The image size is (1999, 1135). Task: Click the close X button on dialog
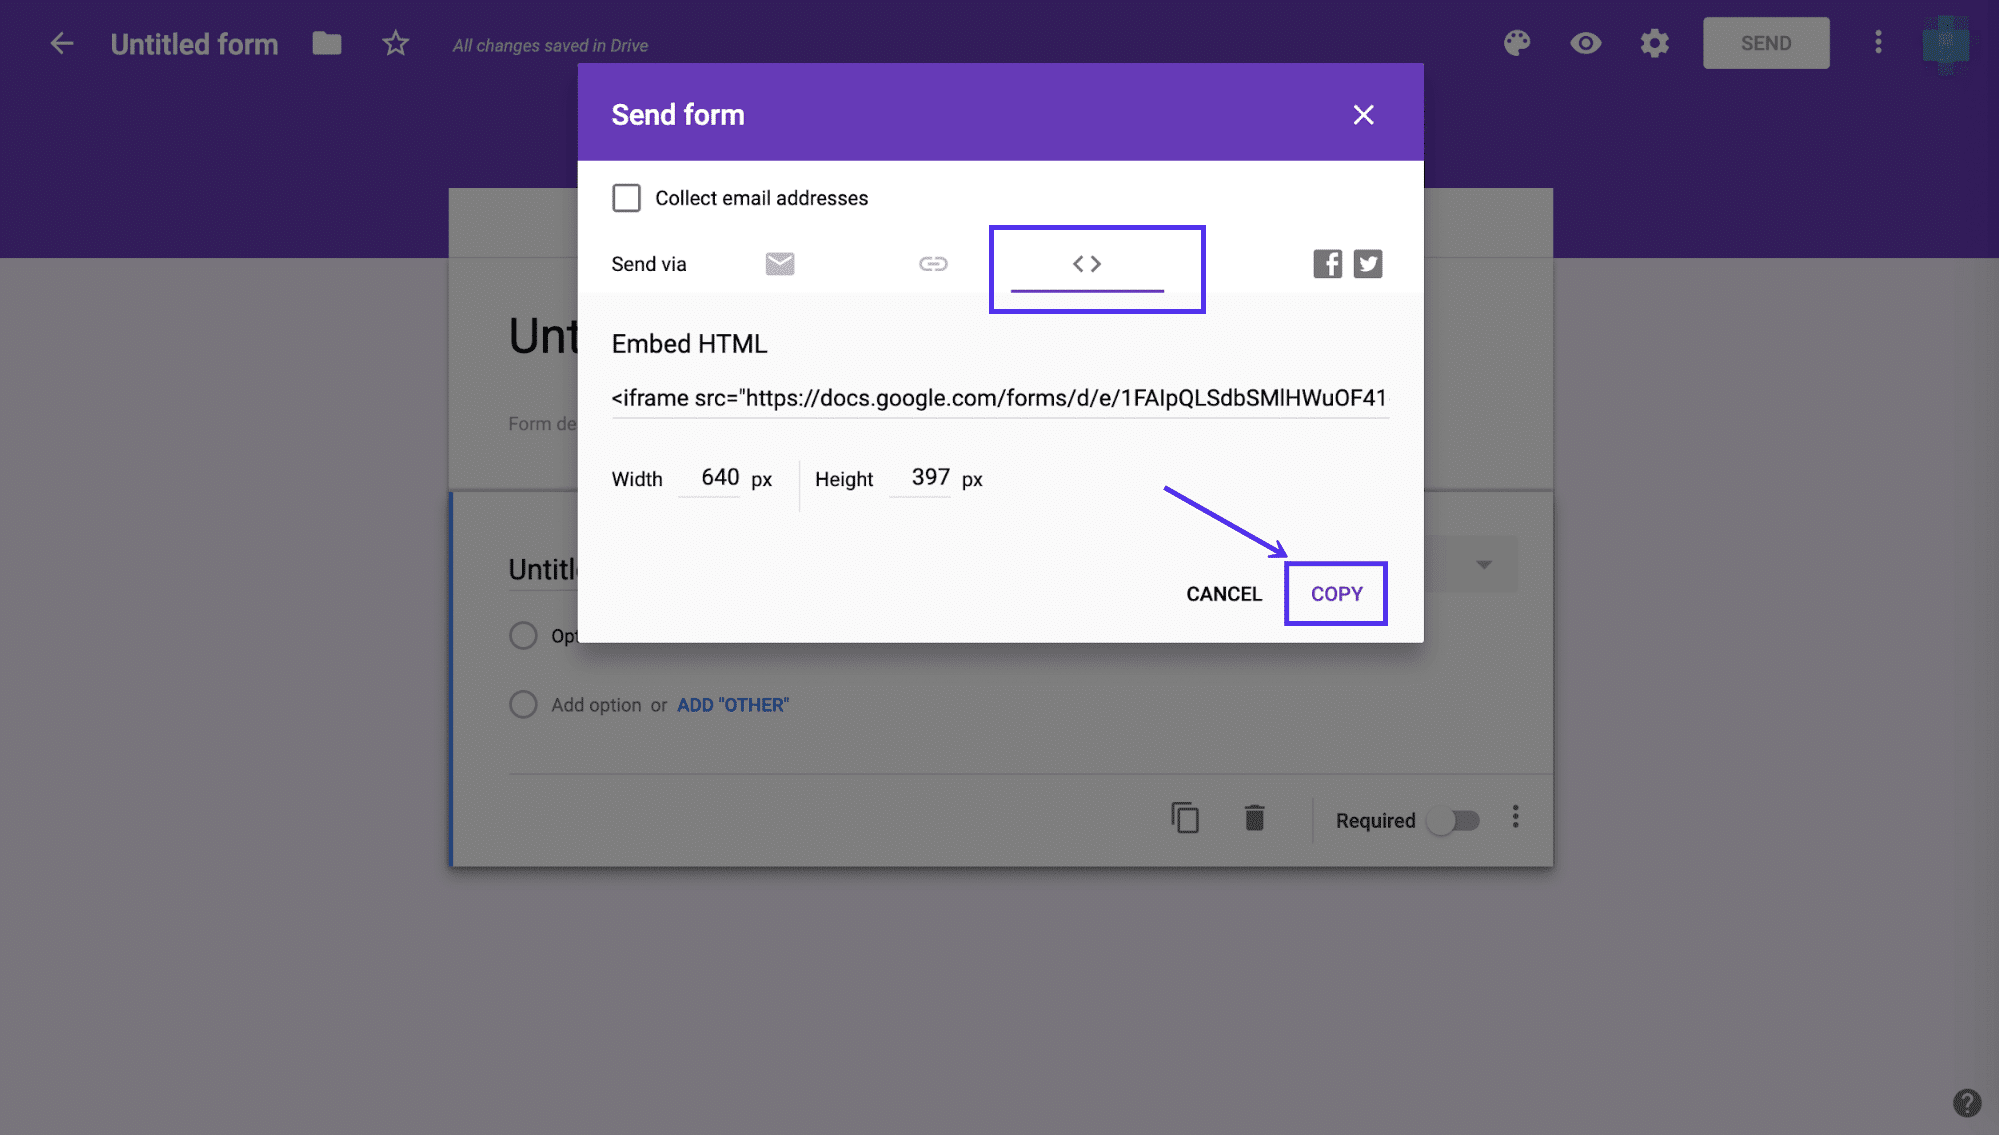click(x=1362, y=114)
